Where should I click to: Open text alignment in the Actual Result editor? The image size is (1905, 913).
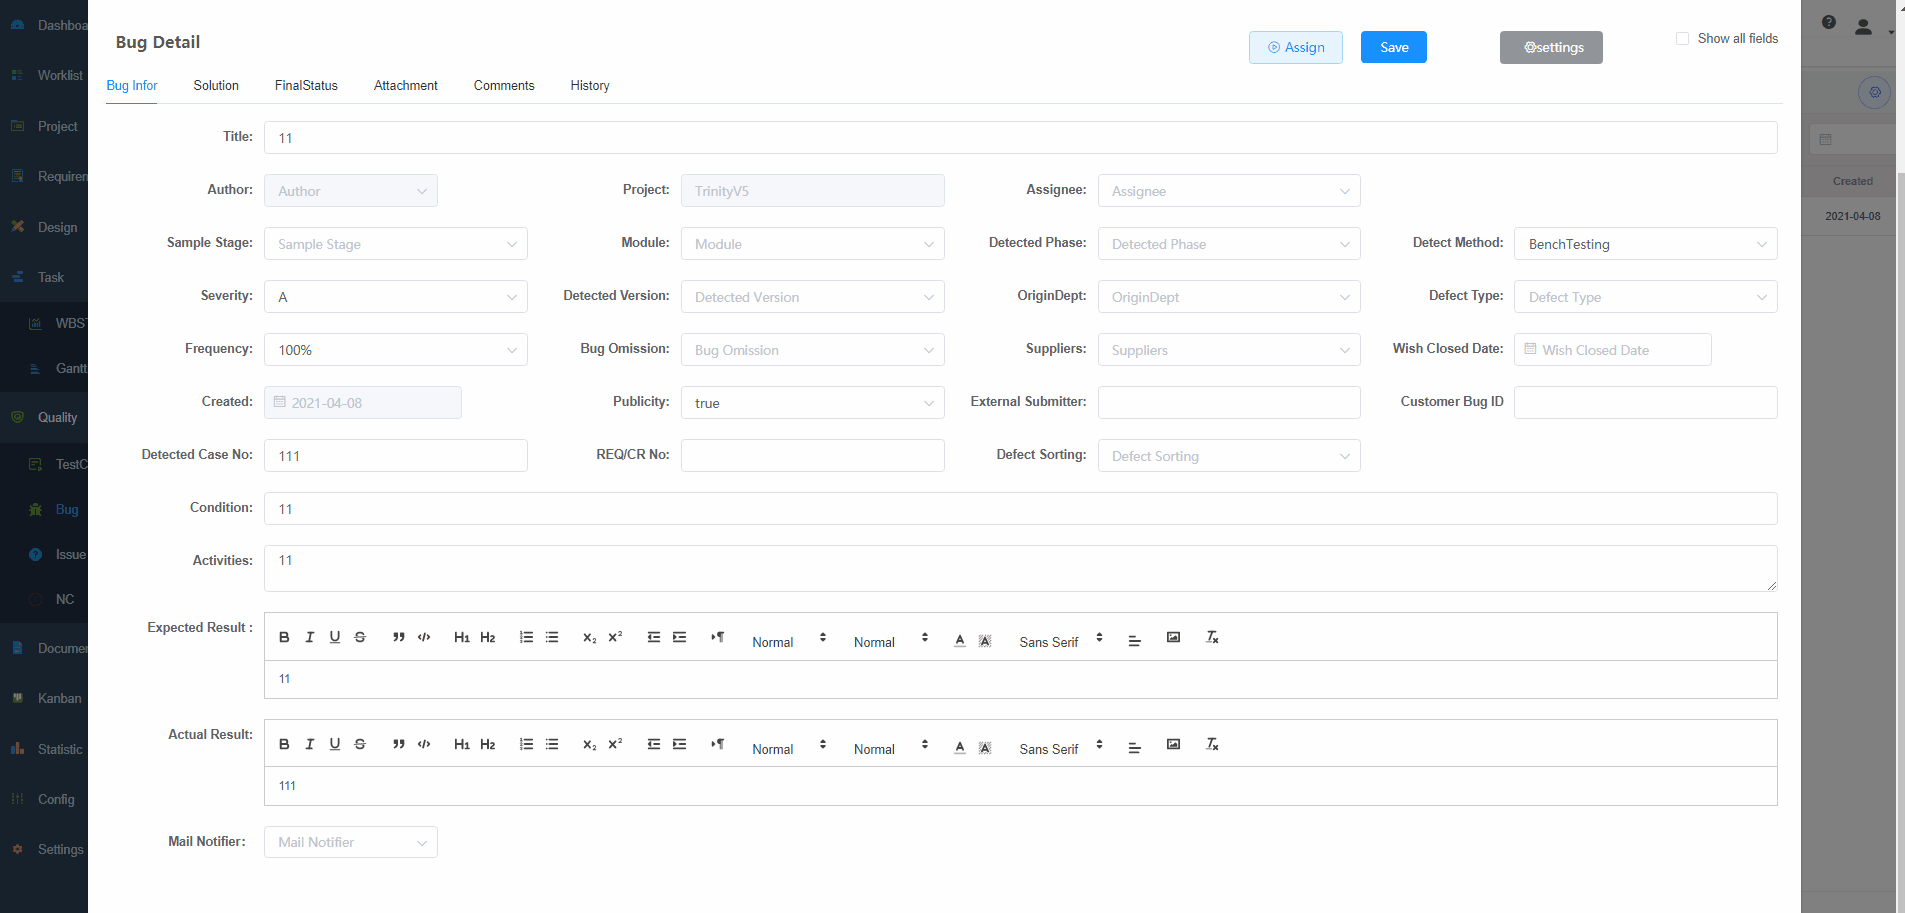pyautogui.click(x=1135, y=748)
